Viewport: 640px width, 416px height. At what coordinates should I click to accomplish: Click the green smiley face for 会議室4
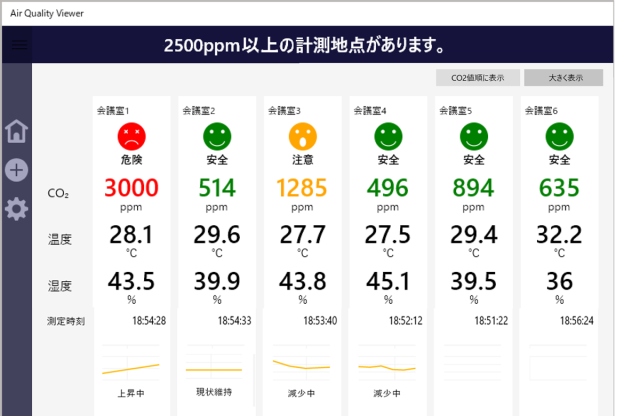(x=388, y=136)
